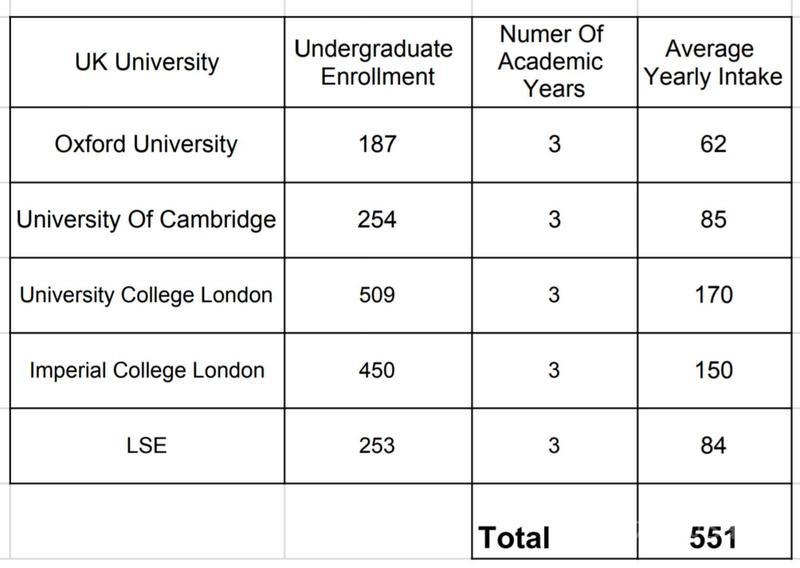Select the yearly intake value 170
The height and width of the screenshot is (568, 800).
click(712, 295)
